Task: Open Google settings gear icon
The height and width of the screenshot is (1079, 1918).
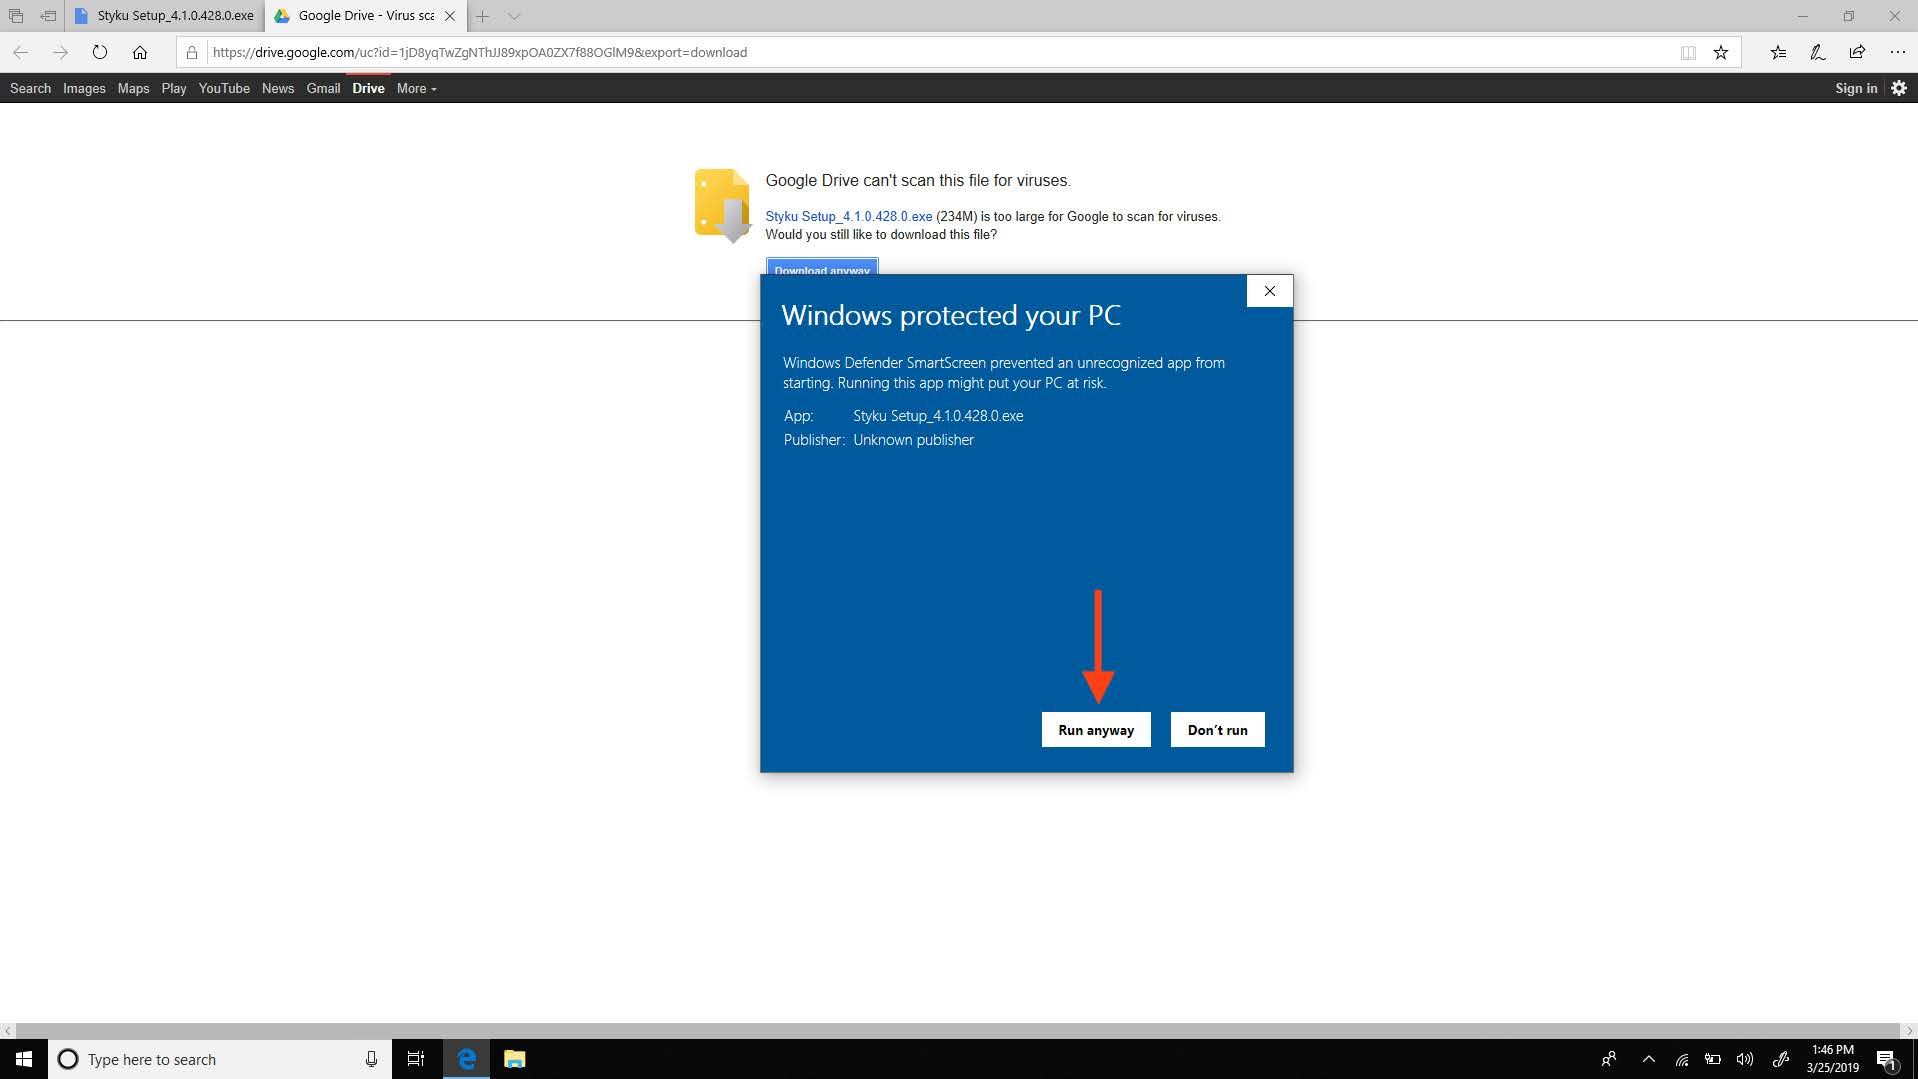Action: point(1899,88)
